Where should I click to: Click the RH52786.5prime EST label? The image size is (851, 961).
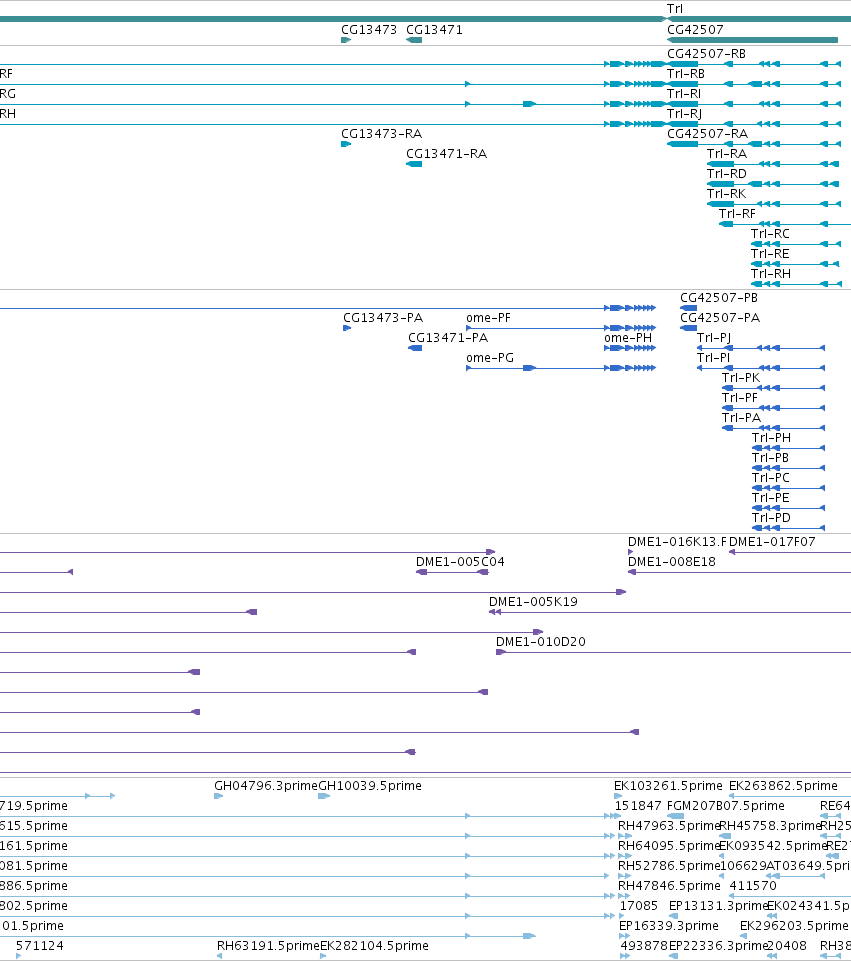click(x=669, y=866)
